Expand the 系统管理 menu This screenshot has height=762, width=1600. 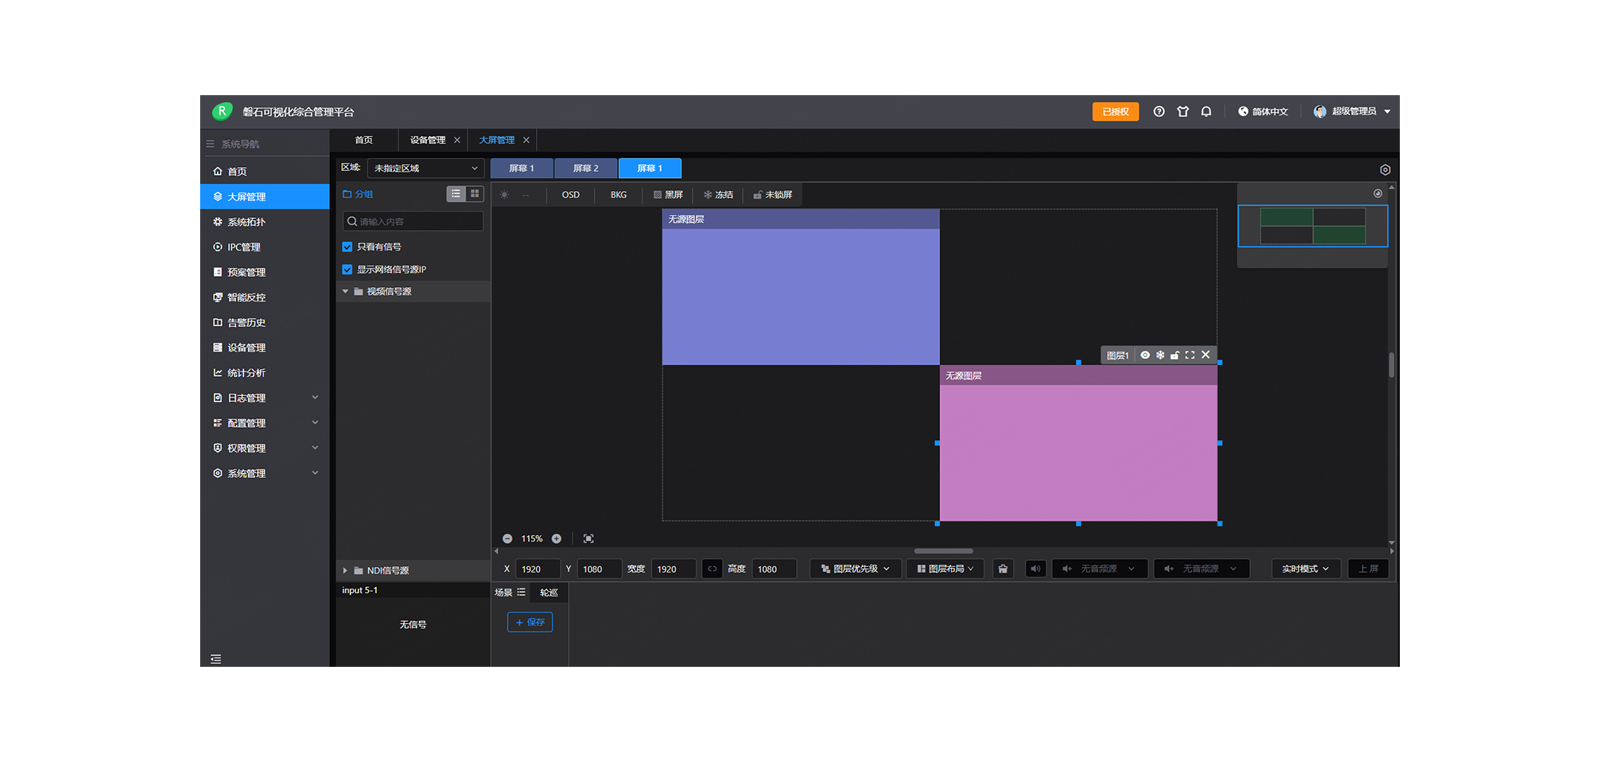tap(265, 473)
